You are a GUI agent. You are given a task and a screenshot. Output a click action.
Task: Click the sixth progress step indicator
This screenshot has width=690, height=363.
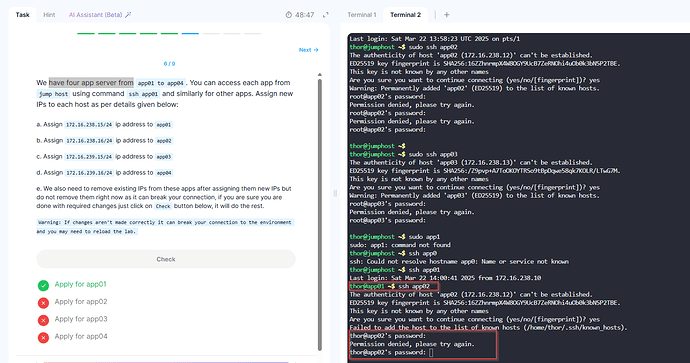click(x=190, y=33)
